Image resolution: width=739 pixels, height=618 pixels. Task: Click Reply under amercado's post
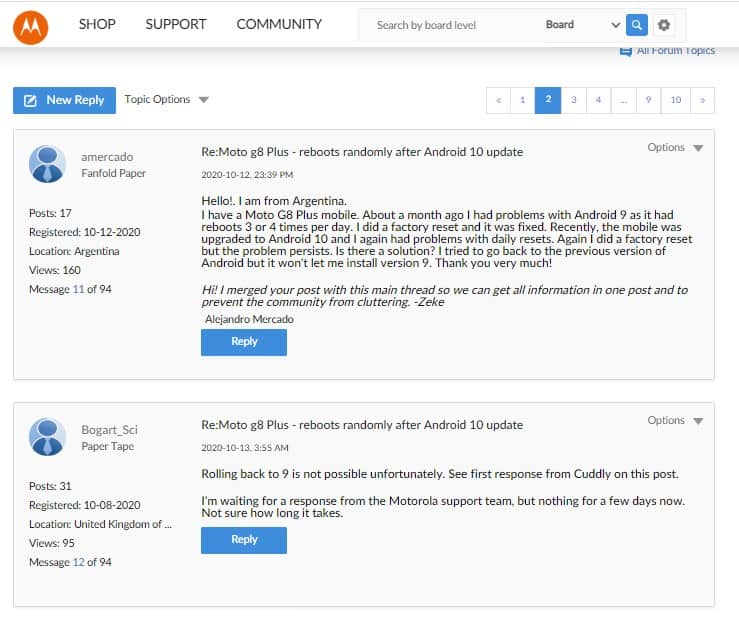coord(244,342)
